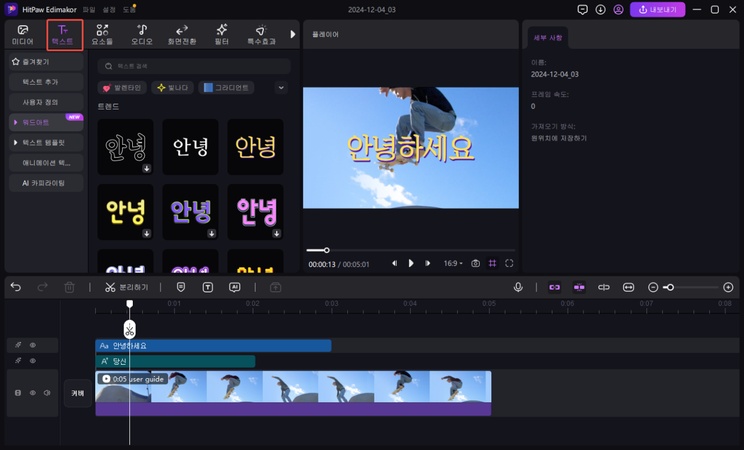The height and width of the screenshot is (450, 744).
Task: Open AI 카피라이팅 in the sidebar
Action: pyautogui.click(x=46, y=183)
